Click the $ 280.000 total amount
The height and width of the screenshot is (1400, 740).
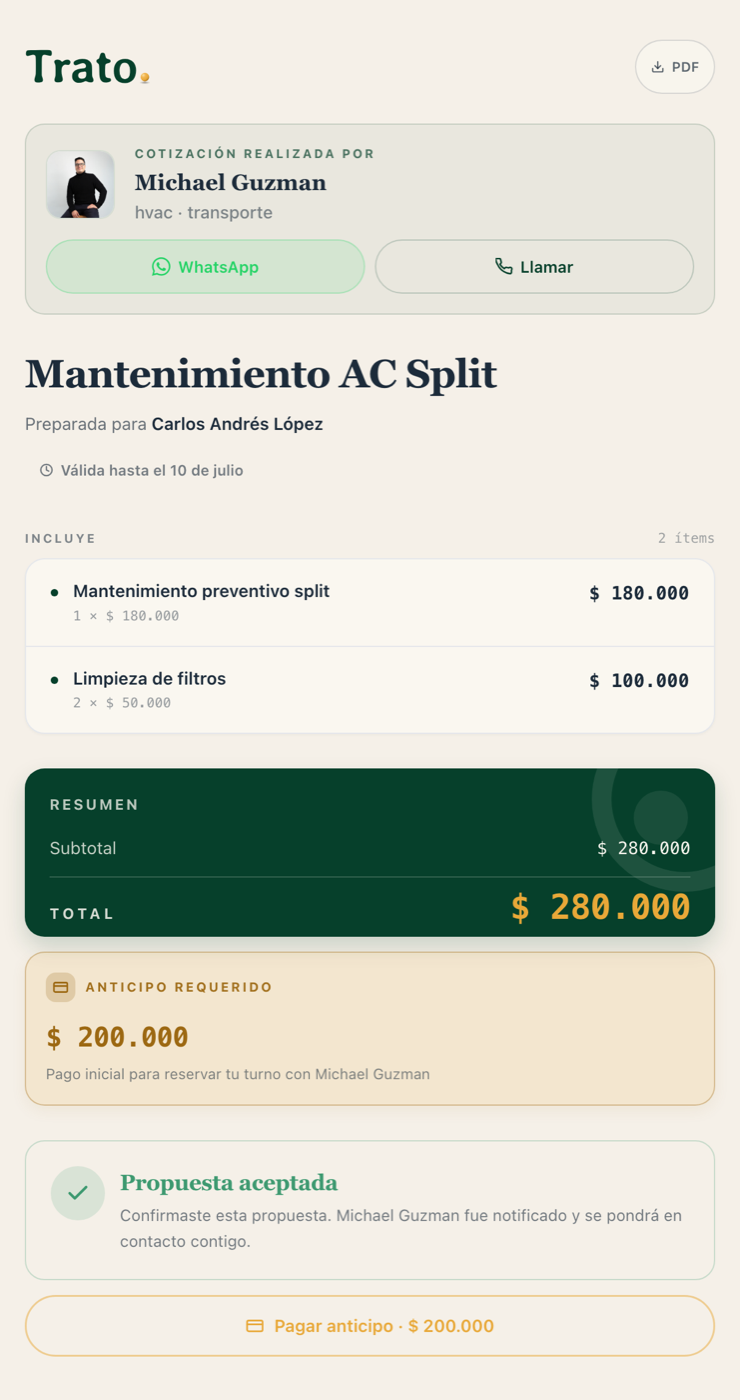(x=600, y=907)
